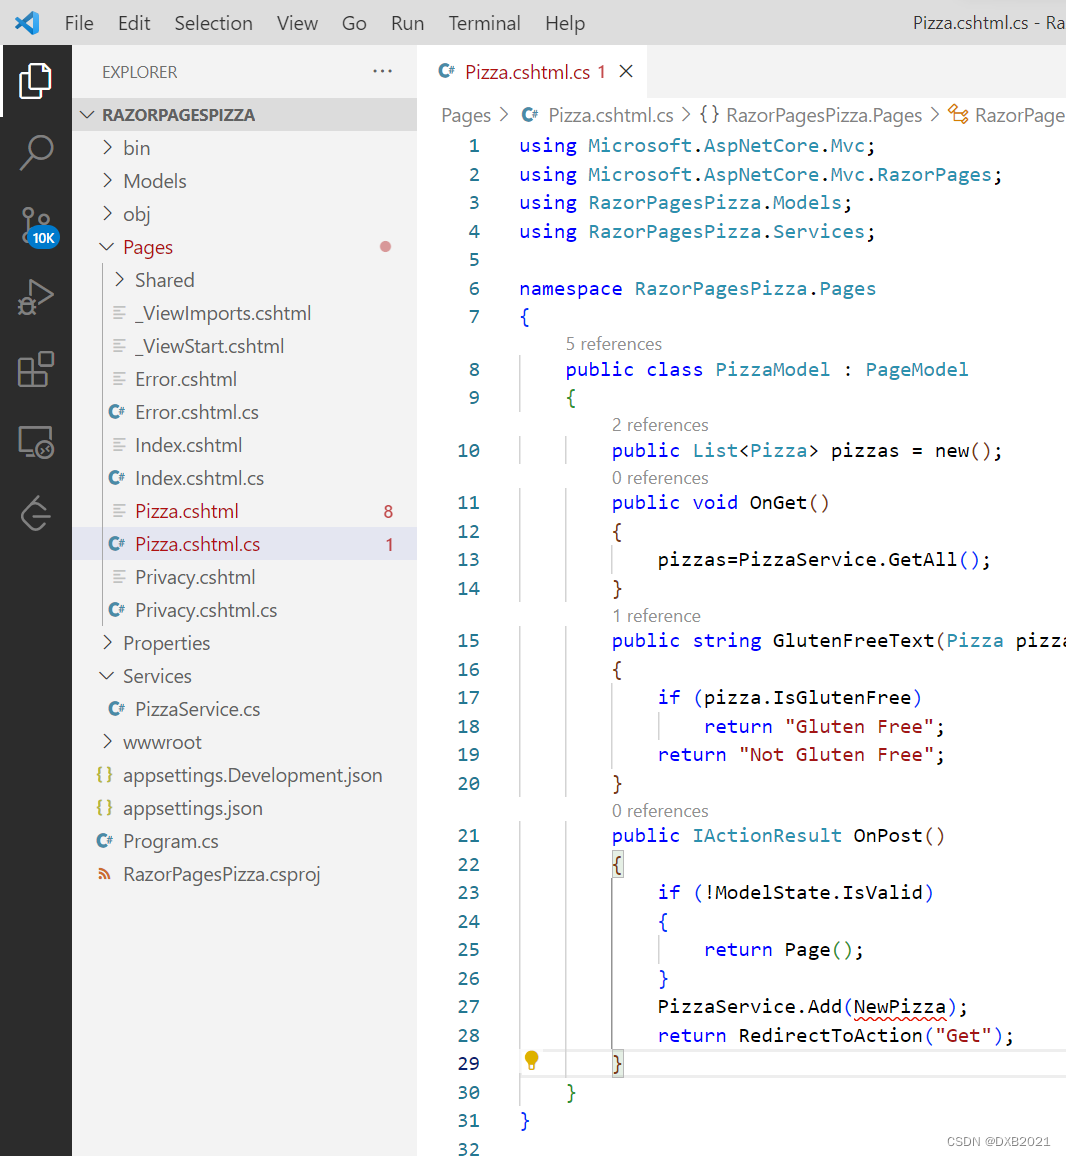The image size is (1066, 1156).
Task: Collapse the Services folder
Action: tap(156, 676)
